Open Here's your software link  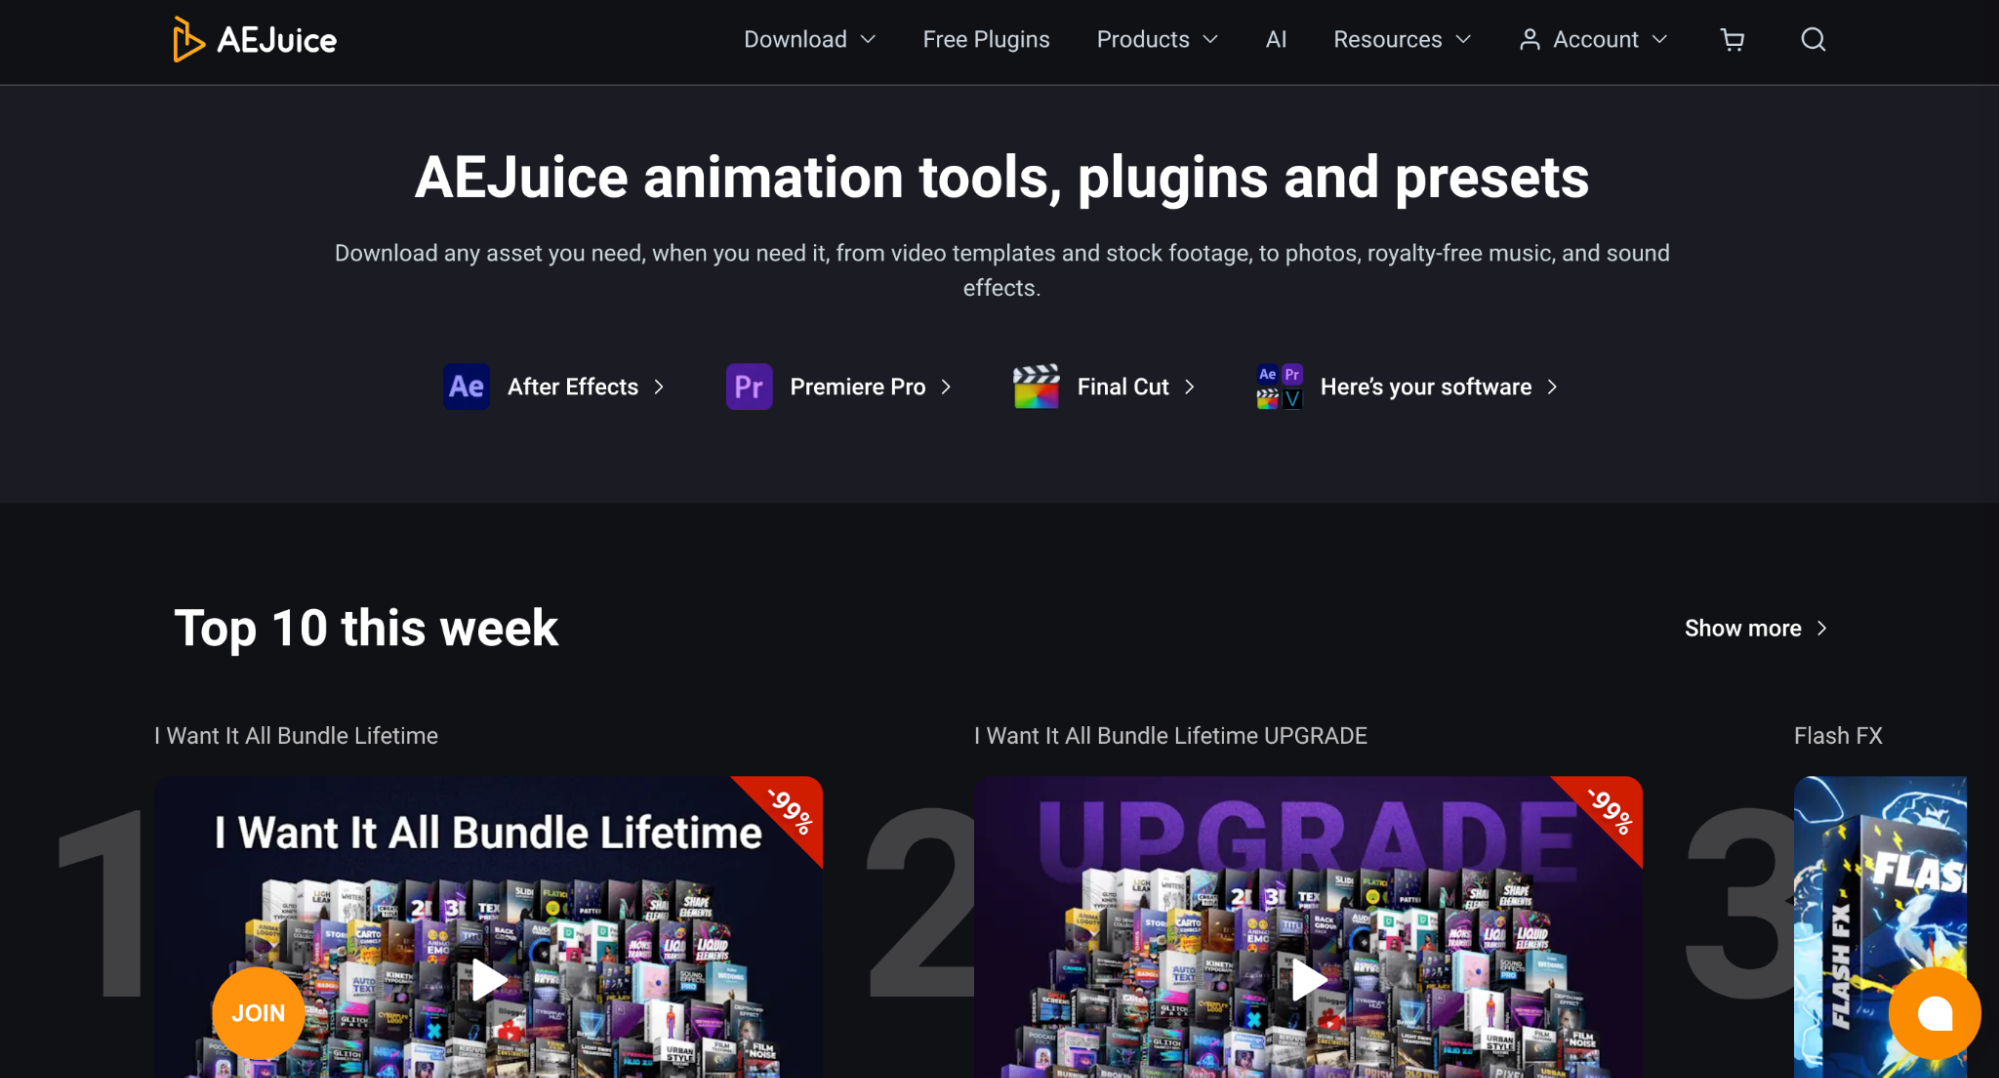(1407, 387)
